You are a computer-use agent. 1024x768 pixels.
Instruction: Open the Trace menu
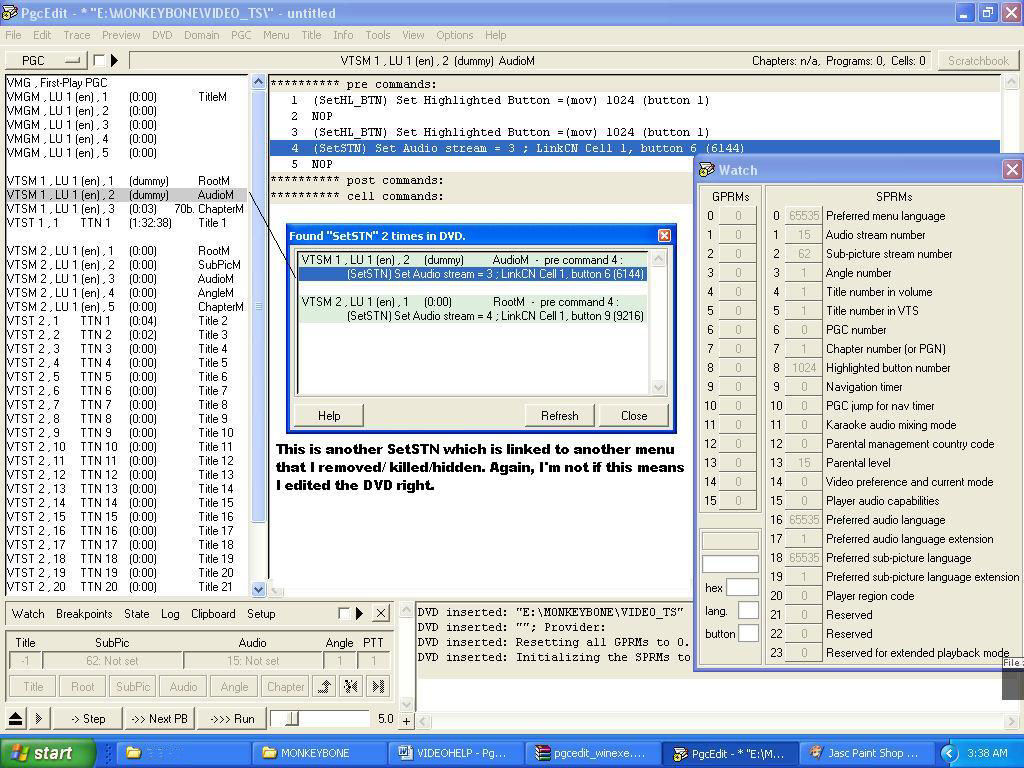[76, 35]
